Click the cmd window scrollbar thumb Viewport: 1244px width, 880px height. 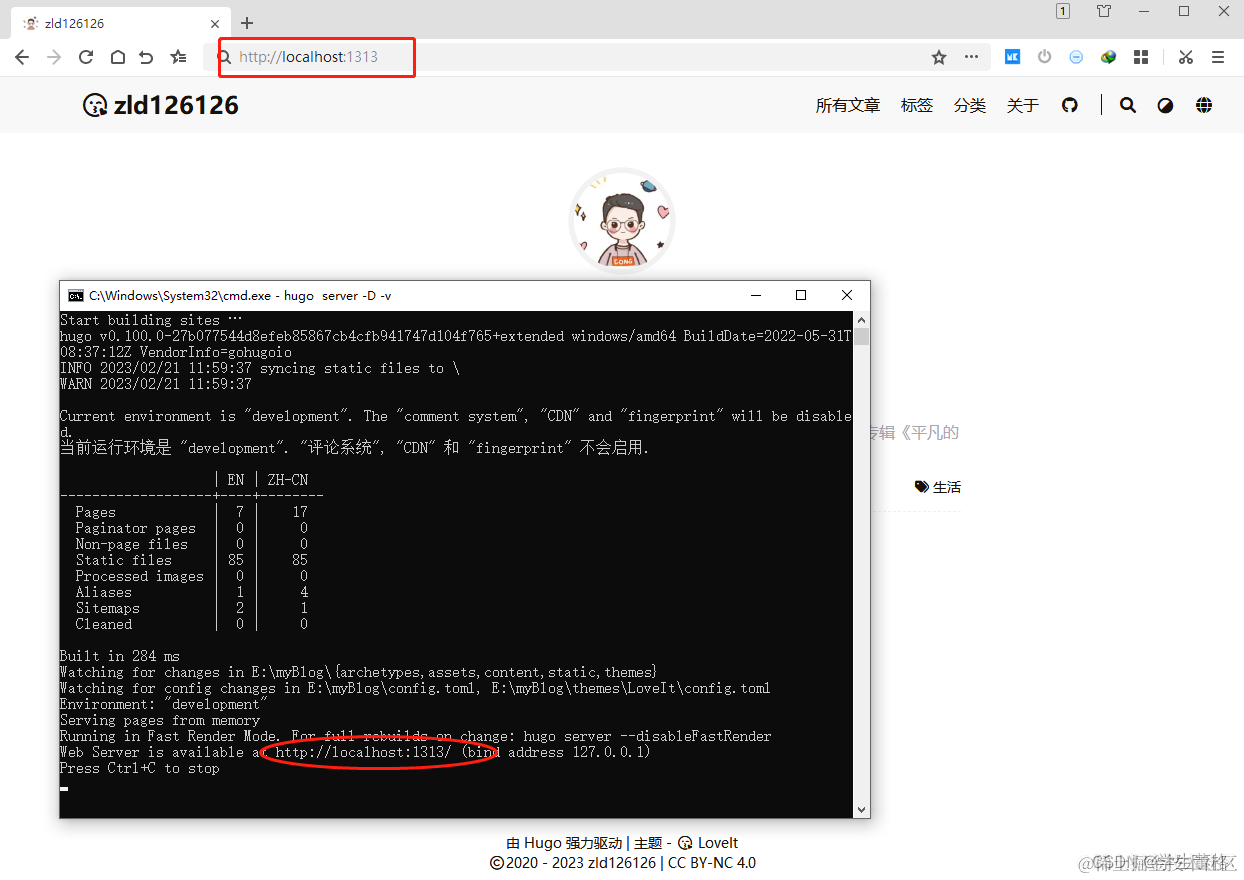point(861,336)
